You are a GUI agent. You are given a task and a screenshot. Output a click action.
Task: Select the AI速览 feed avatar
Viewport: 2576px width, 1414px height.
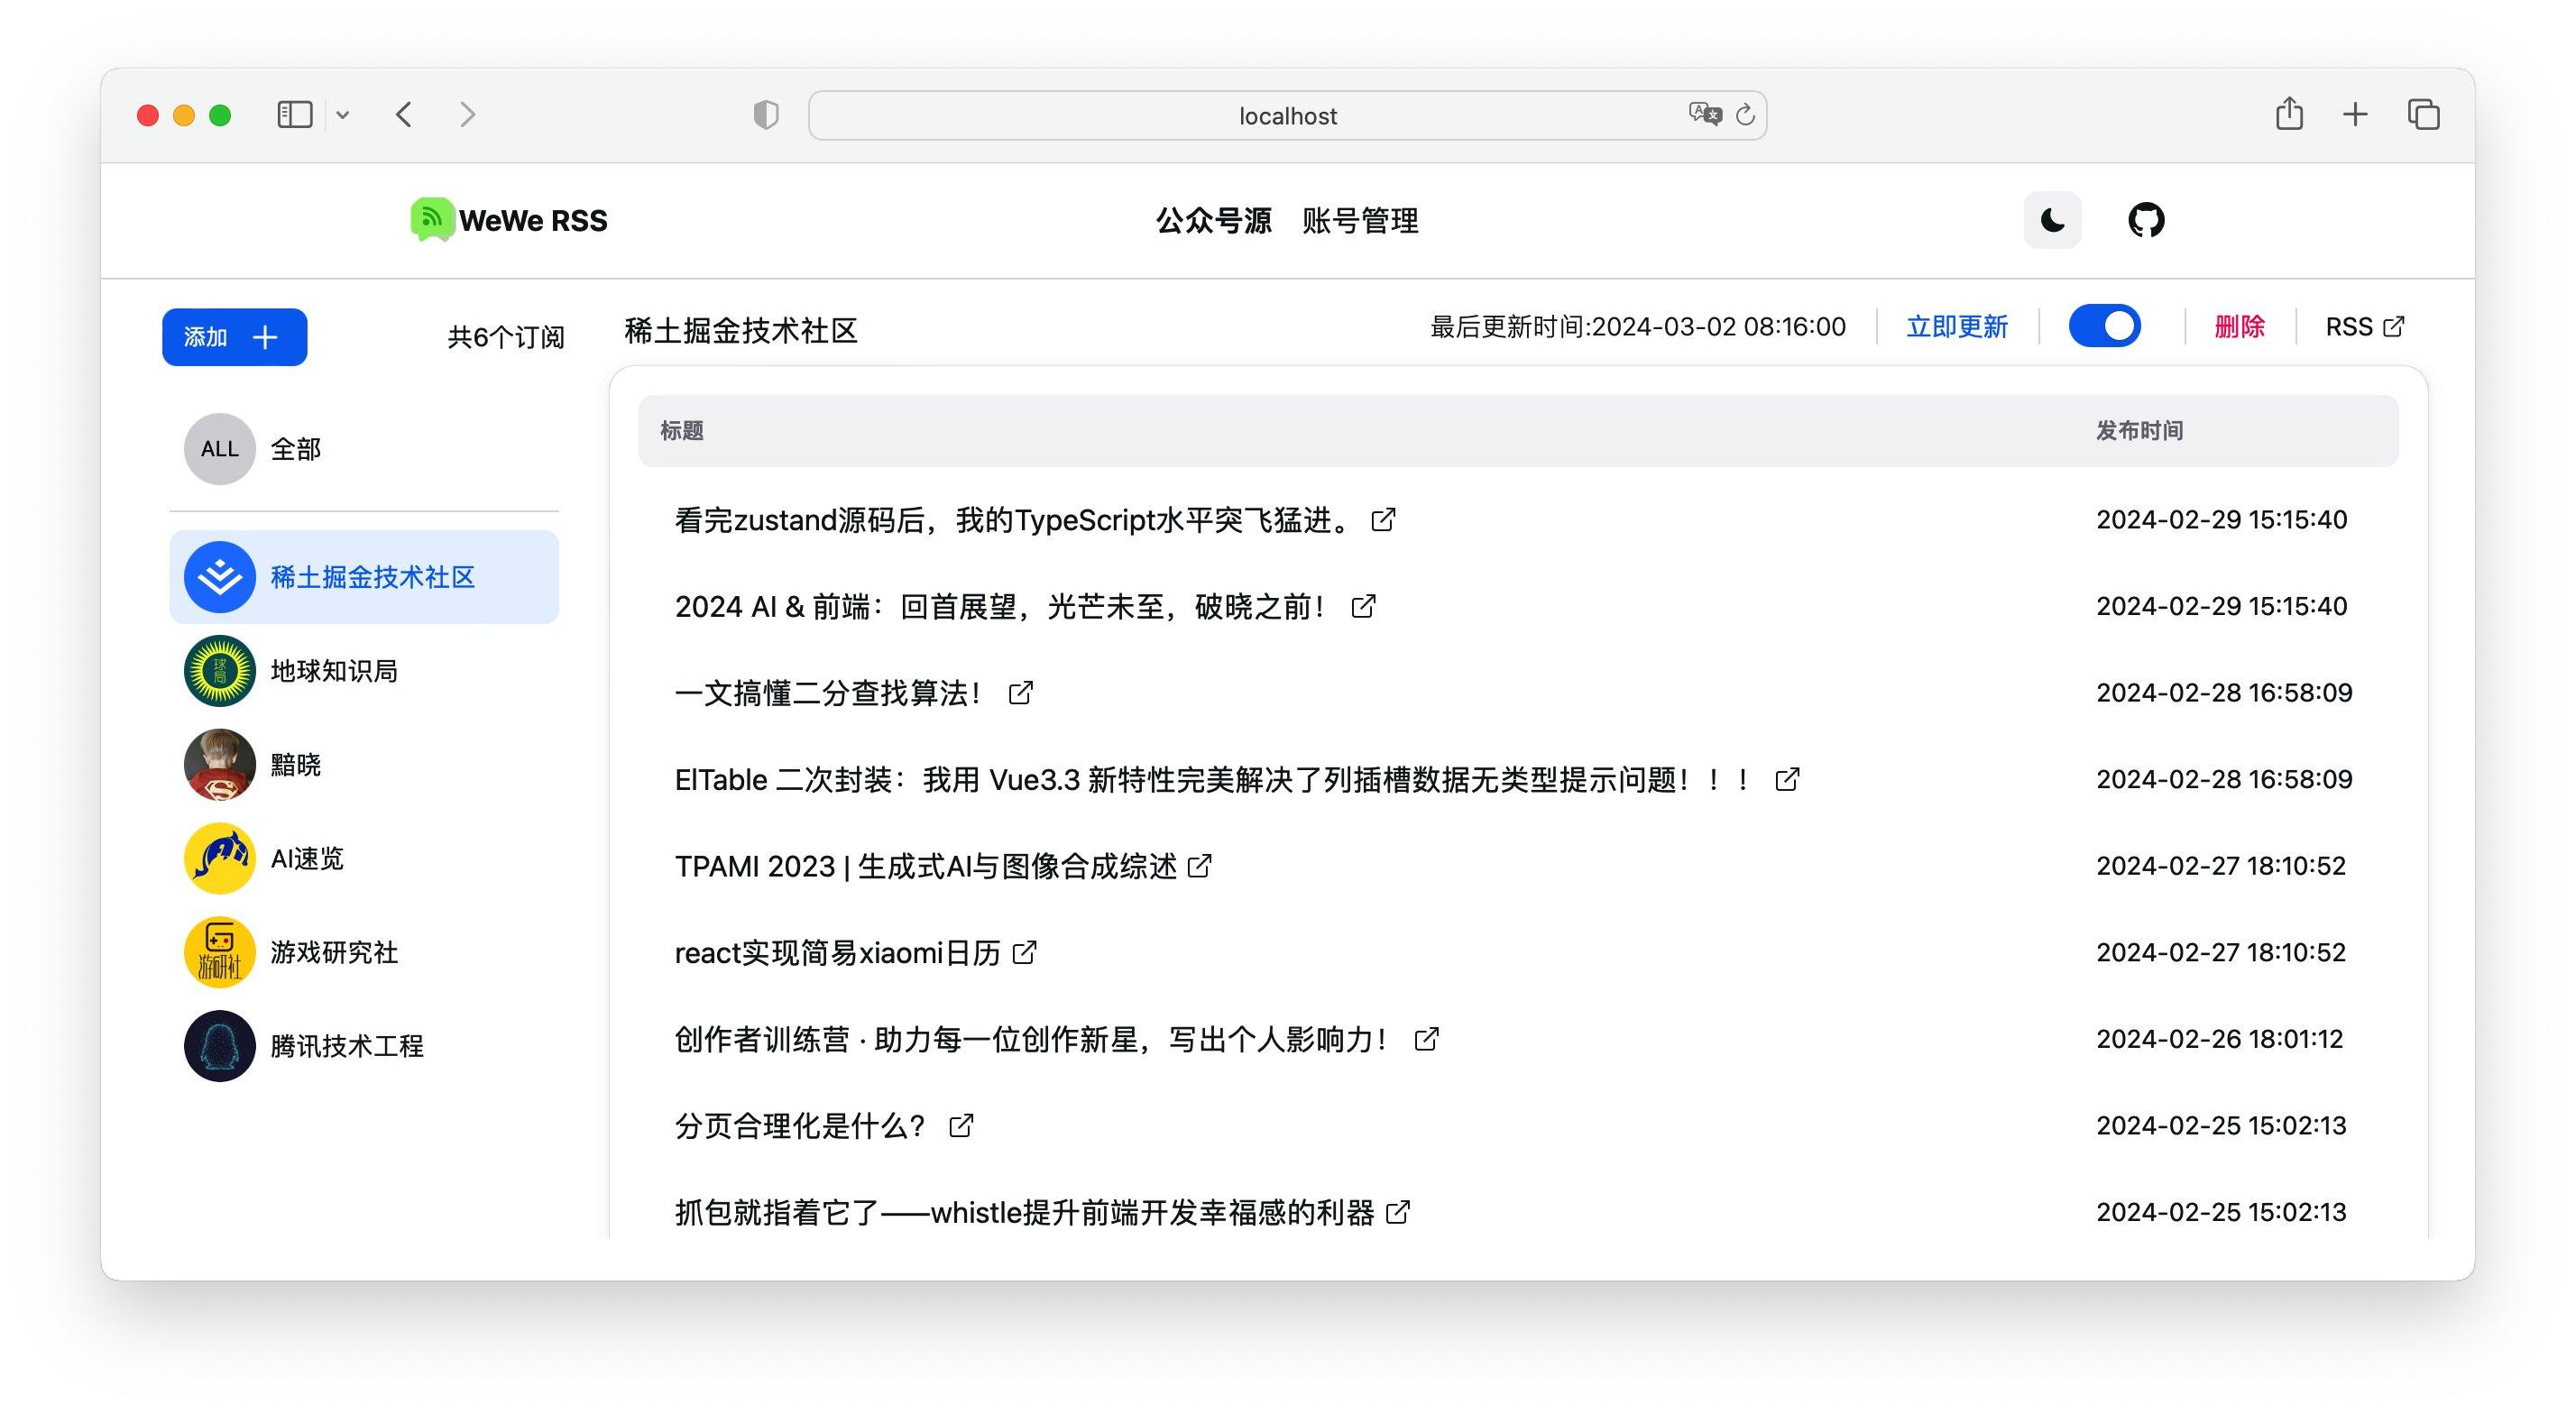[x=219, y=858]
